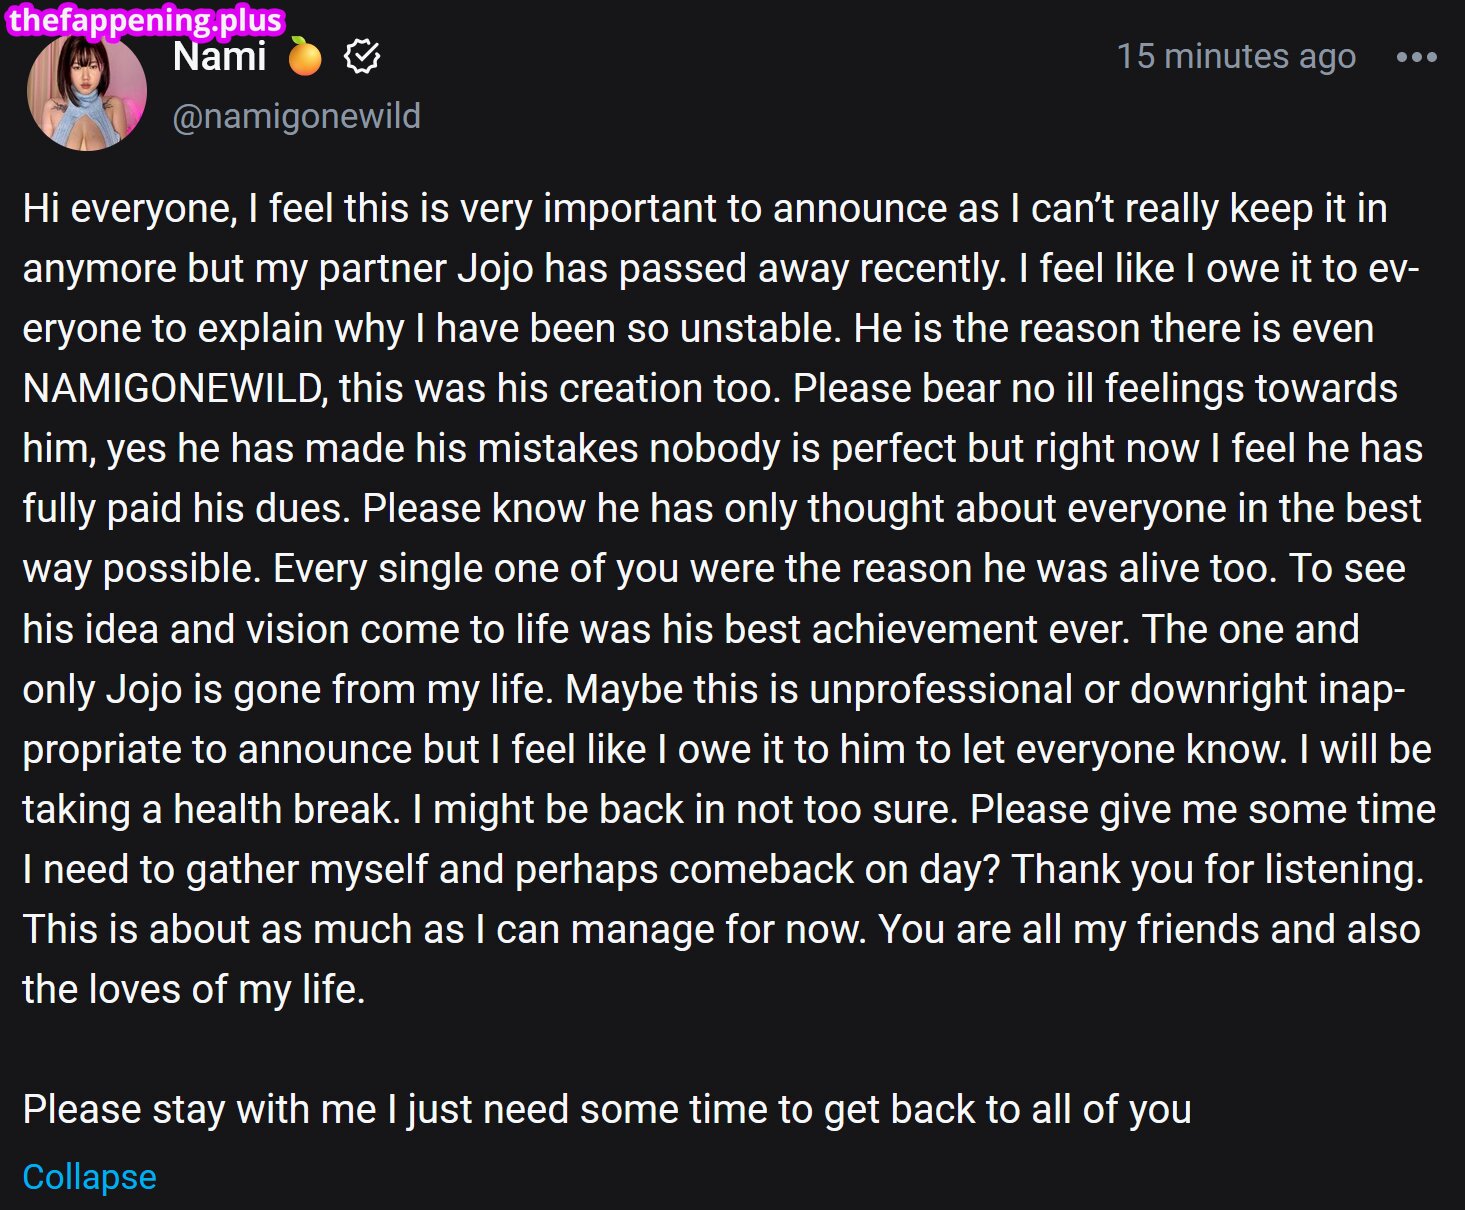Click the thefappening.plus watermark

coord(146,20)
